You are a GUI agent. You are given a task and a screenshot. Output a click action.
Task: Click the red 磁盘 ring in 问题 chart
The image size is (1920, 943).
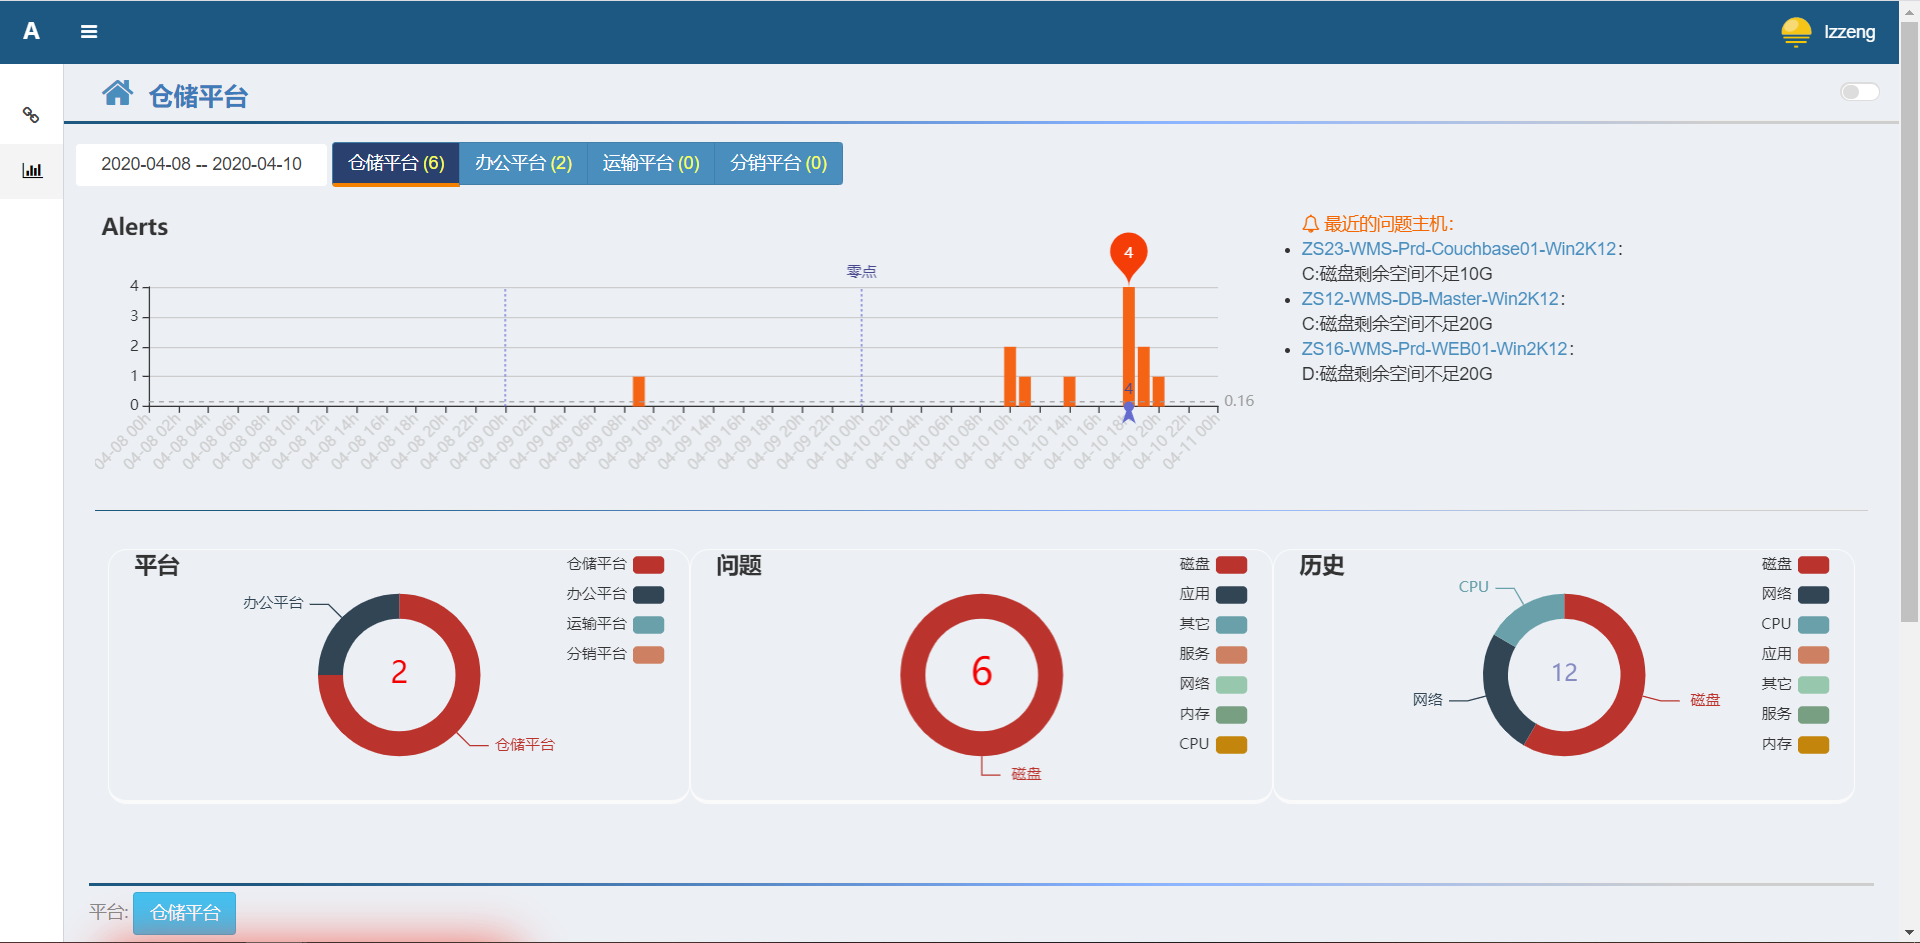coord(982,744)
